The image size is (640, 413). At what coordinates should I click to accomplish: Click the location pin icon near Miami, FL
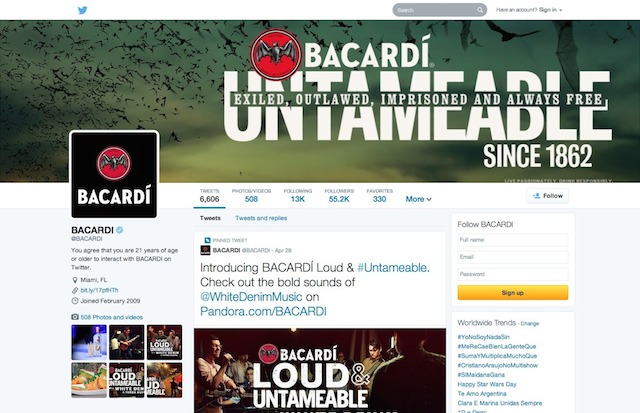click(x=75, y=280)
